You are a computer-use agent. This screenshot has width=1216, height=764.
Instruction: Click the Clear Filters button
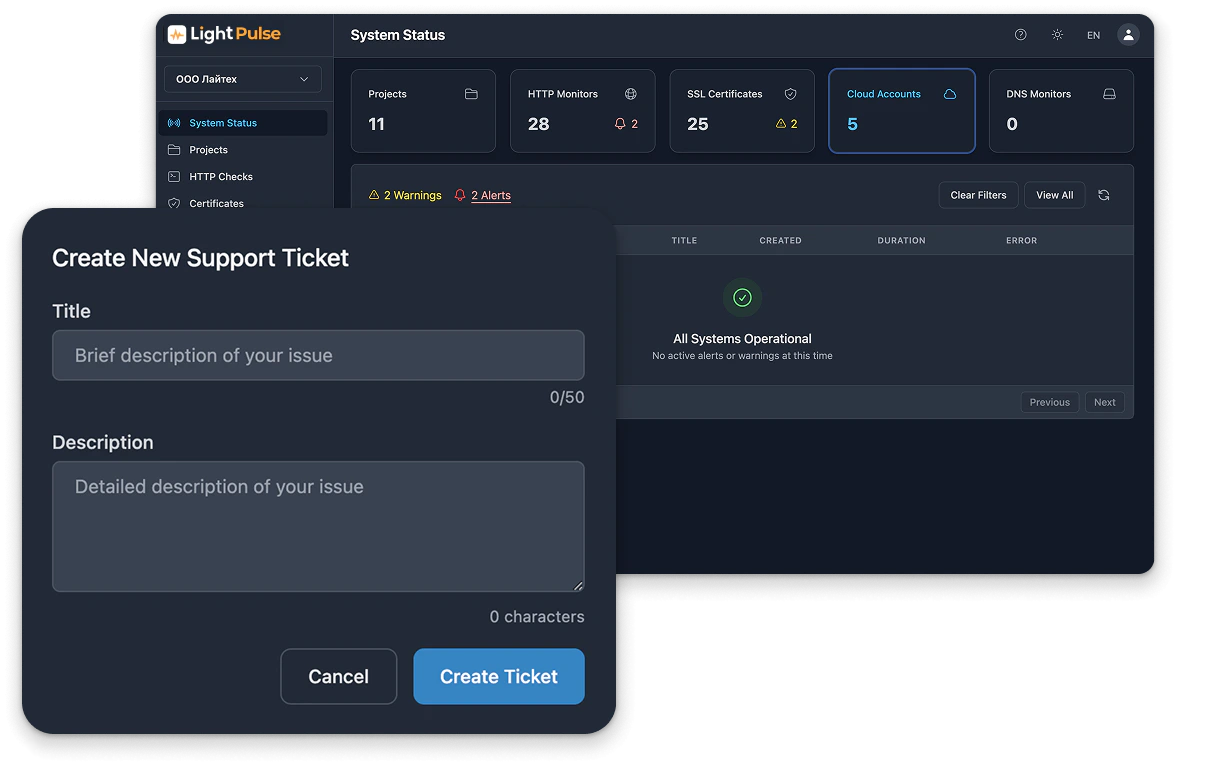[x=977, y=195]
